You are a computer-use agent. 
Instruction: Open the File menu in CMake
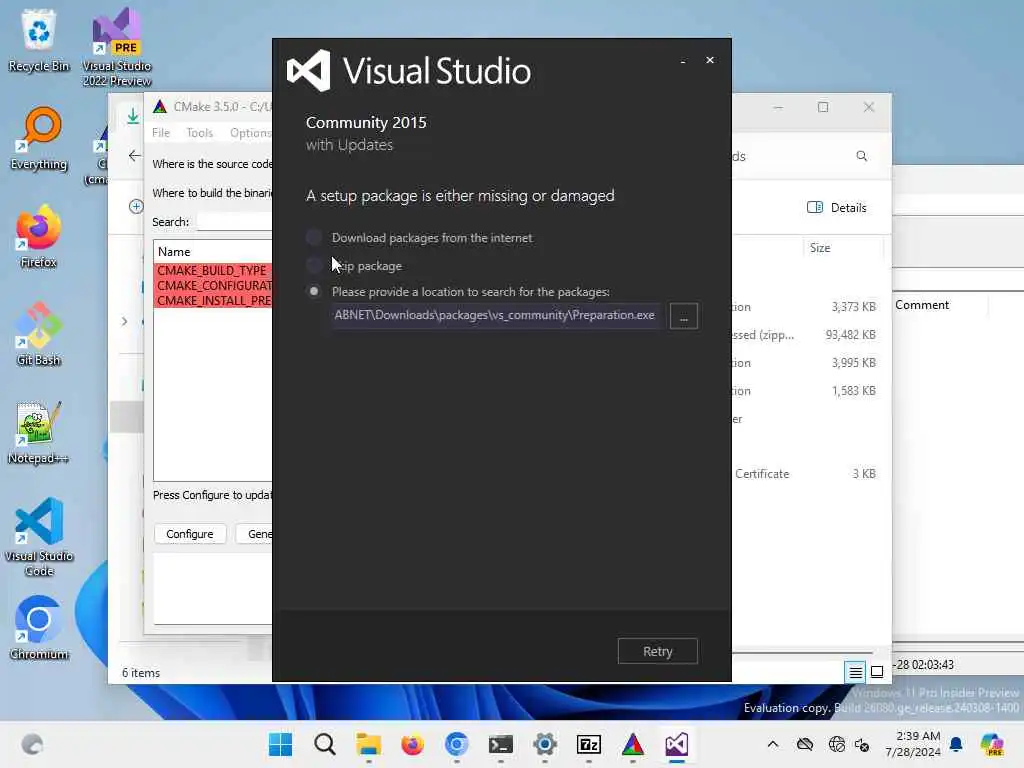(161, 133)
